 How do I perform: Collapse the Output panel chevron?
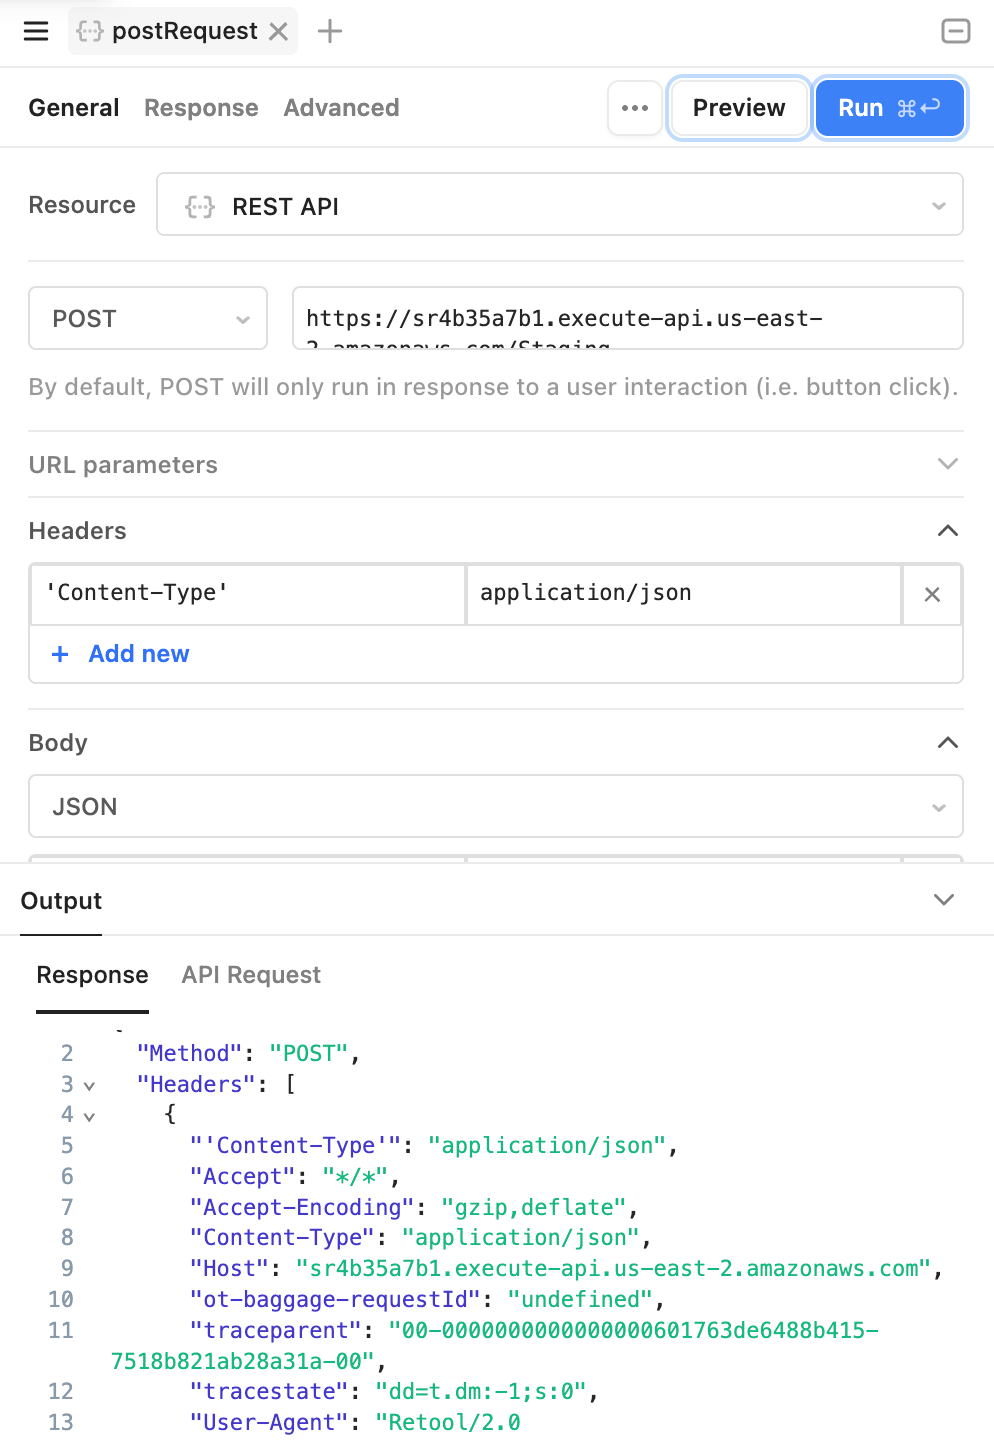pos(944,900)
